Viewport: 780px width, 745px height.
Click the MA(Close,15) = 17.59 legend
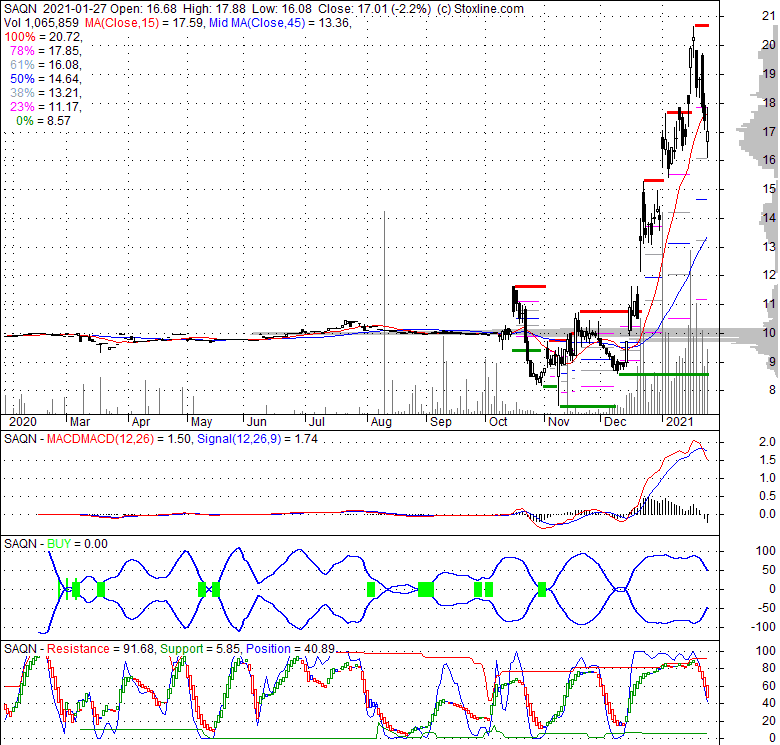(144, 23)
